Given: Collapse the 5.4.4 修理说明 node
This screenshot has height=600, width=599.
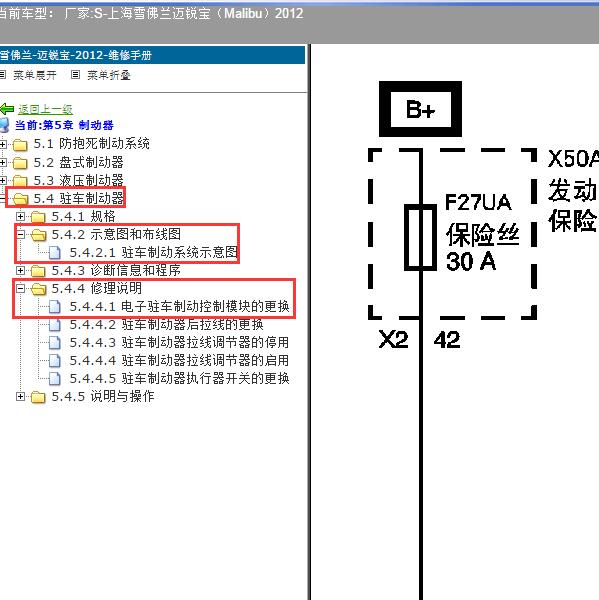Looking at the screenshot, I should click(20, 288).
